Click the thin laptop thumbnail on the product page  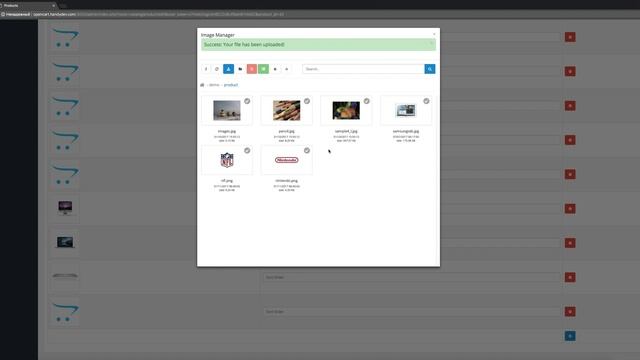click(65, 276)
